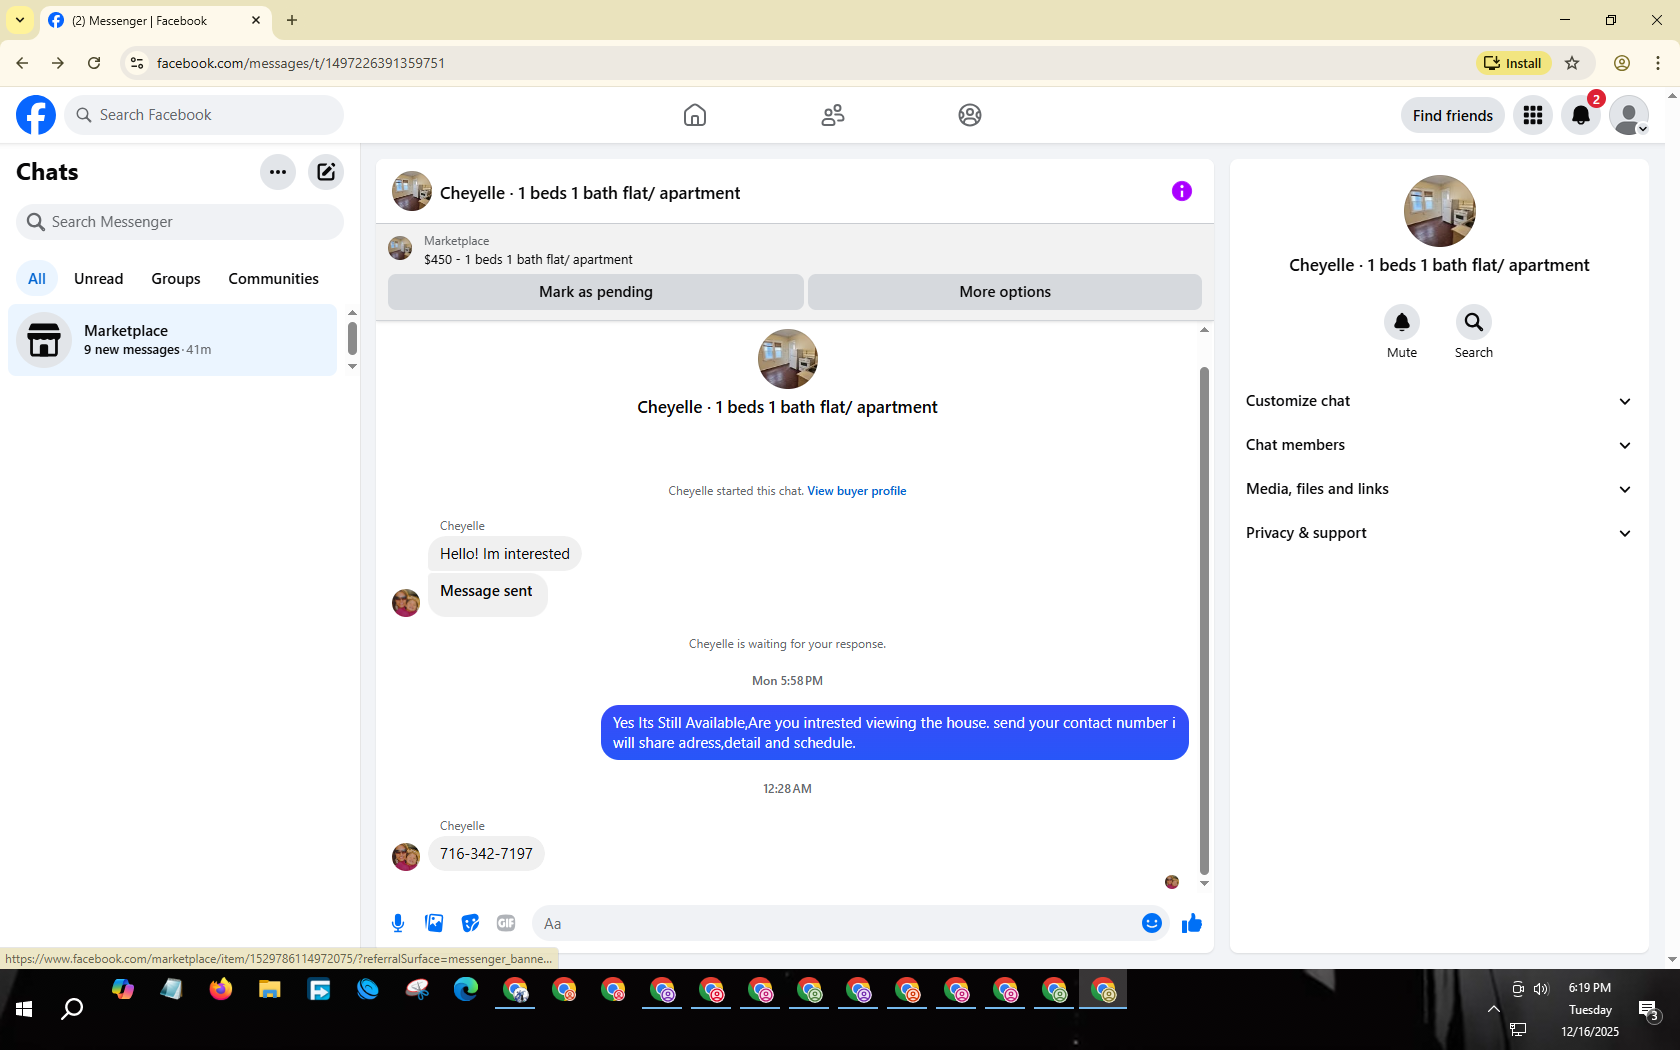Click the purple conversation information icon
Screen dimensions: 1680x1050
[1181, 191]
